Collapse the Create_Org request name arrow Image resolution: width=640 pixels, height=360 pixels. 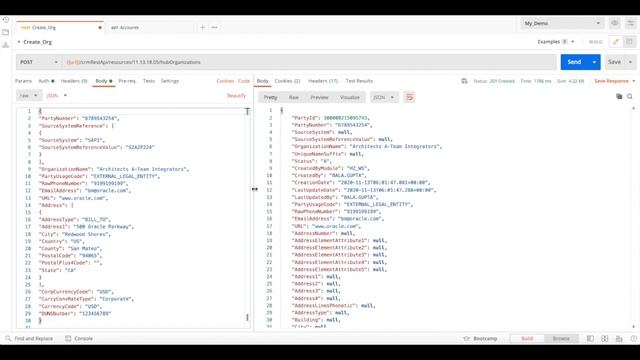[19, 42]
